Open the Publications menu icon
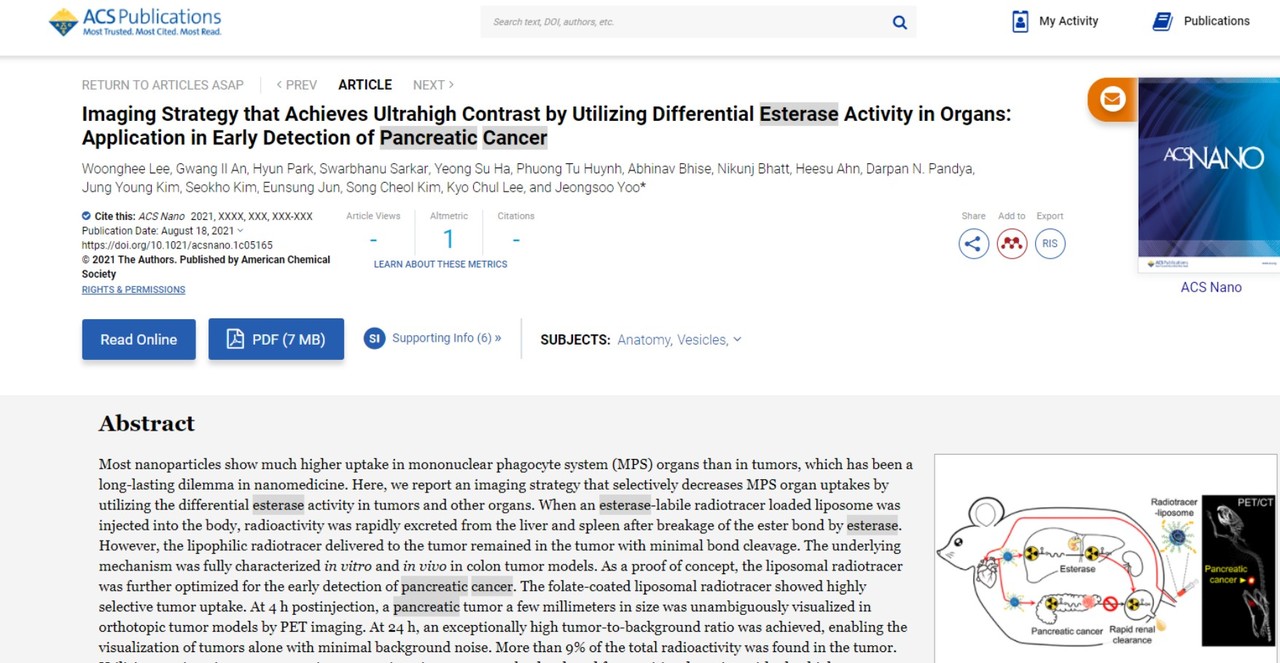Screen dimensions: 1280x663 (1162, 21)
